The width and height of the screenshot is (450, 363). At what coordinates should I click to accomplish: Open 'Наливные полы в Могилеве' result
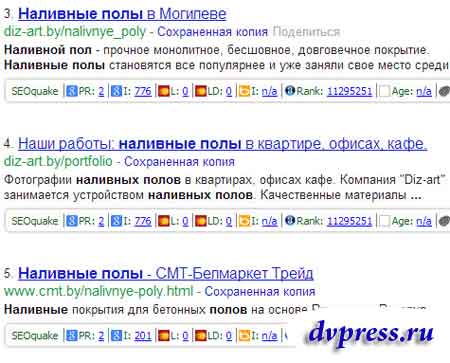[x=122, y=14]
